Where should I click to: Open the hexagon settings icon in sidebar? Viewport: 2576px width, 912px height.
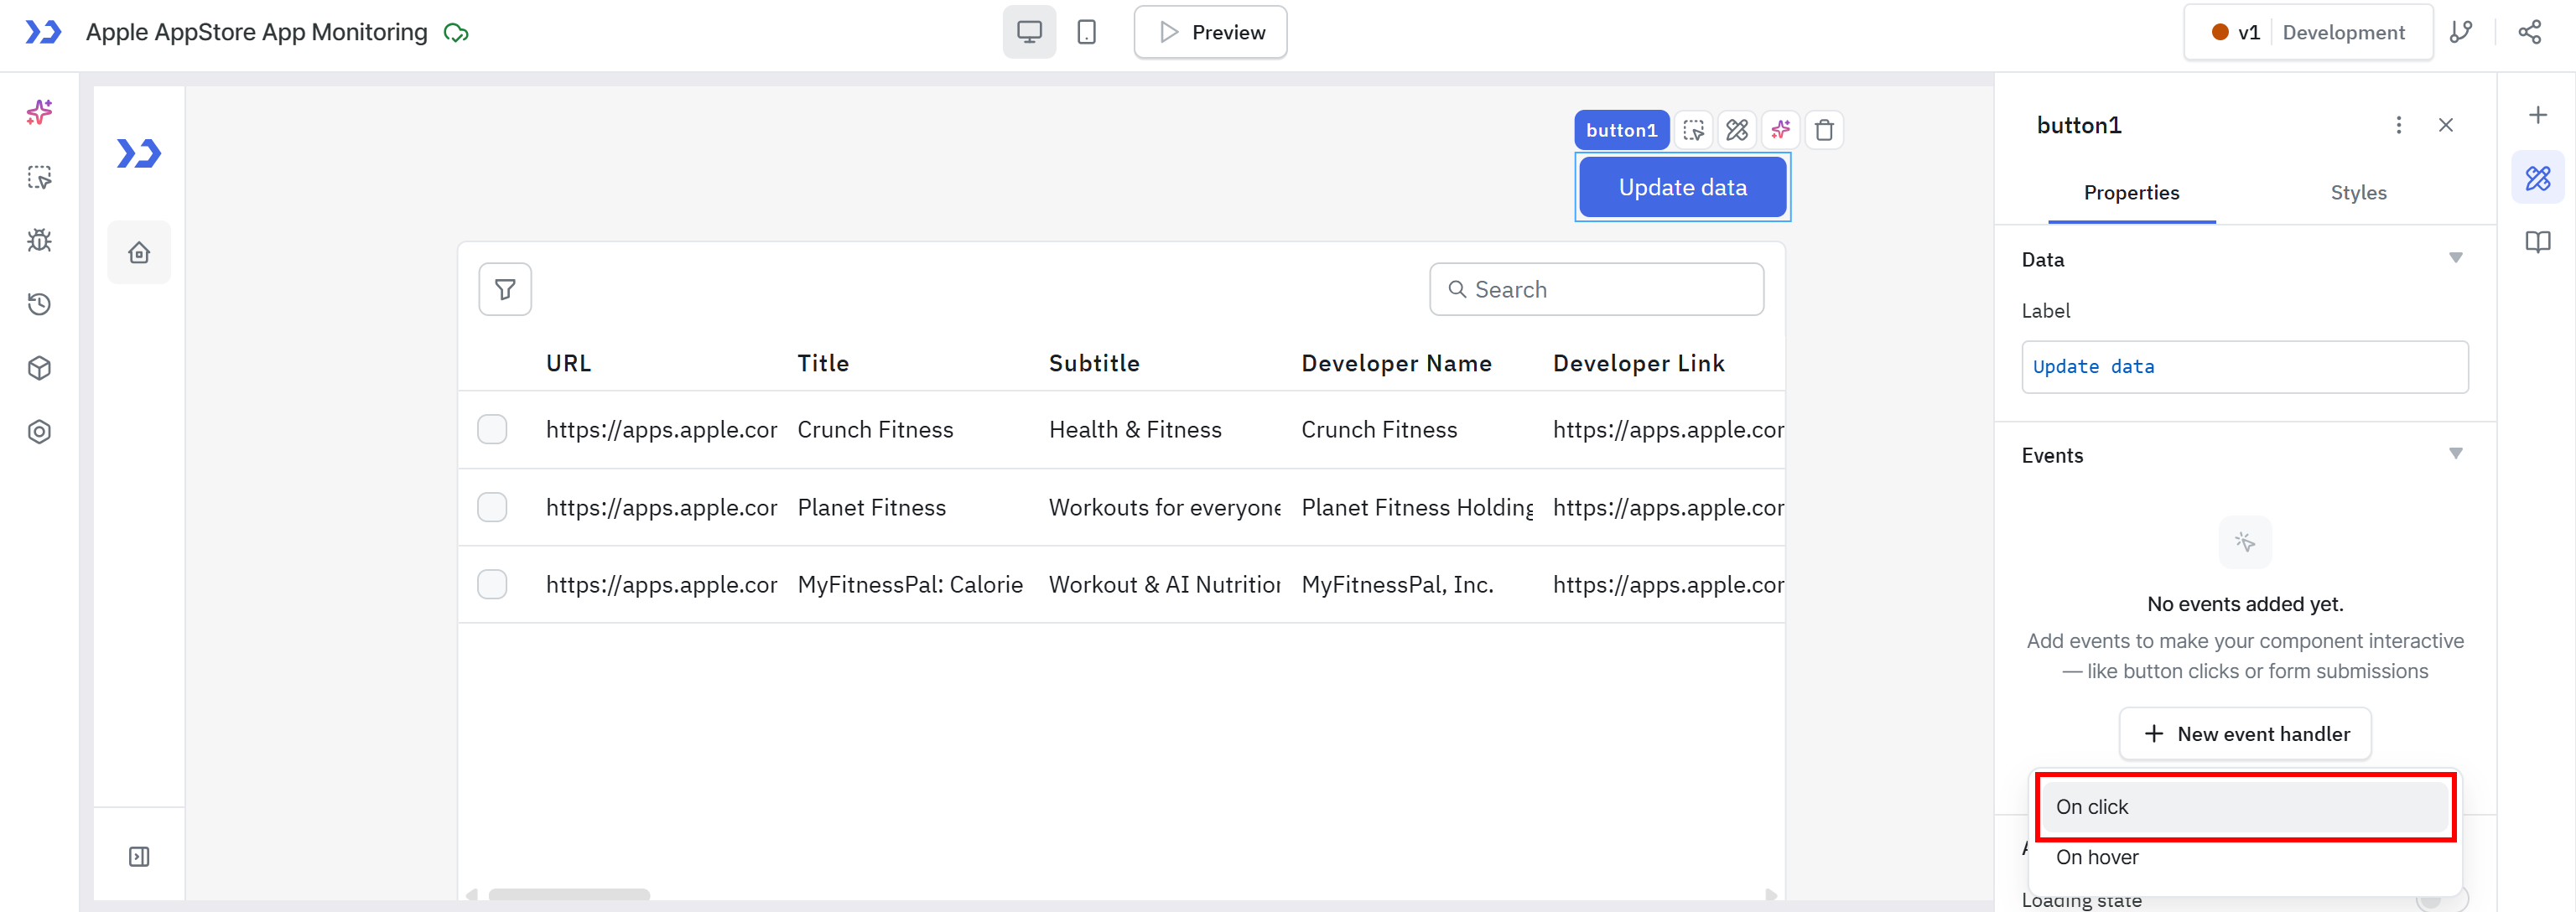(x=39, y=432)
